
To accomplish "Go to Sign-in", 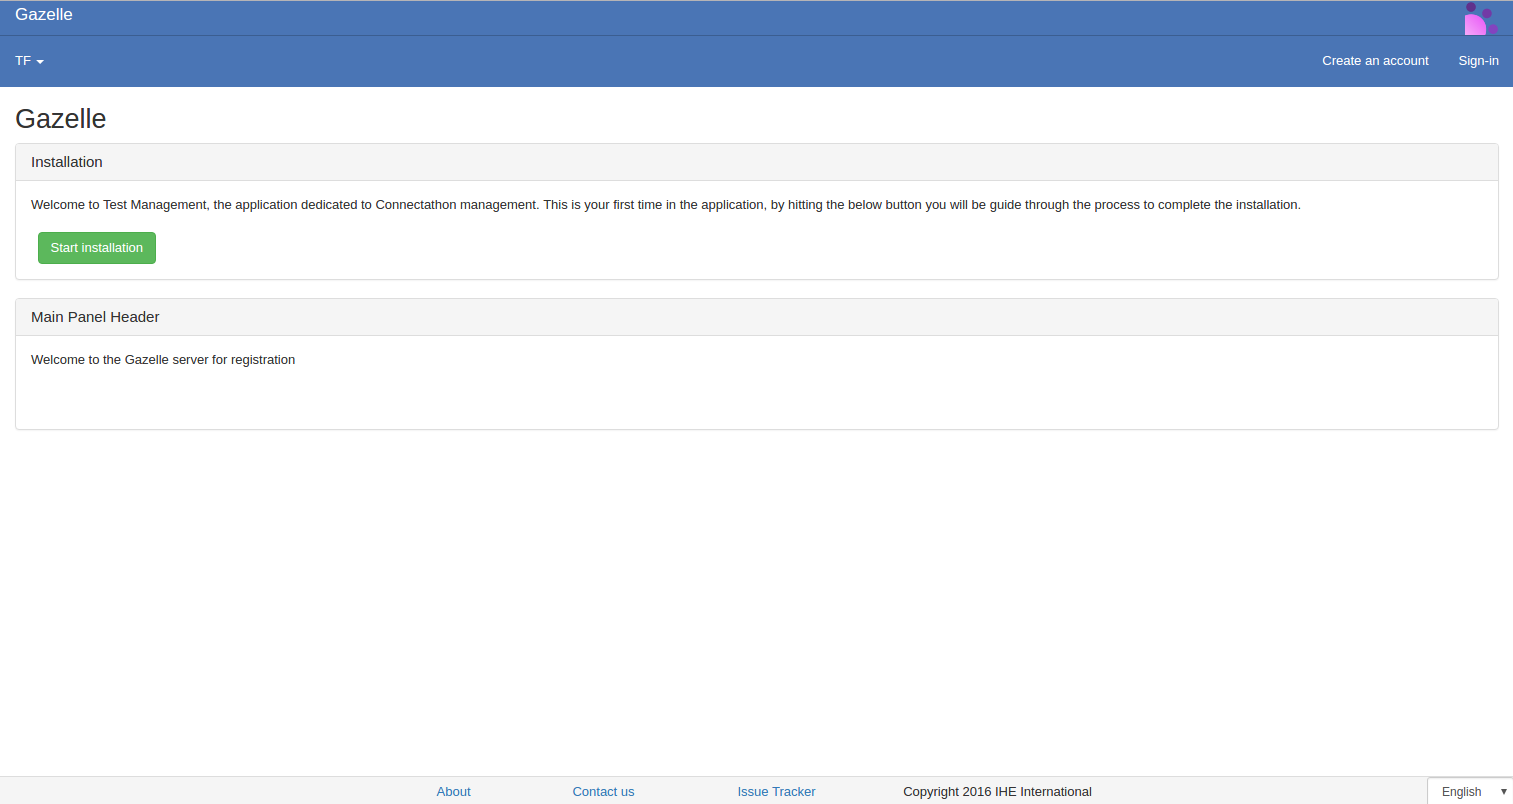I will pyautogui.click(x=1478, y=61).
